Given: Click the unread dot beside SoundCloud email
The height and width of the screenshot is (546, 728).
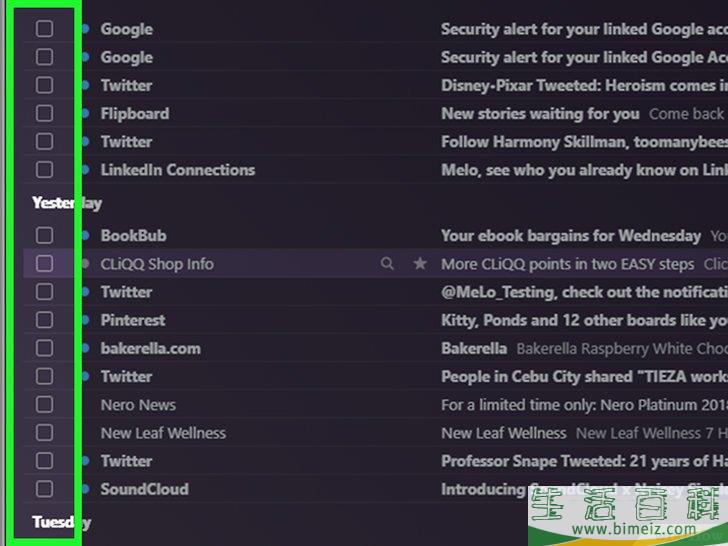Looking at the screenshot, I should [85, 489].
